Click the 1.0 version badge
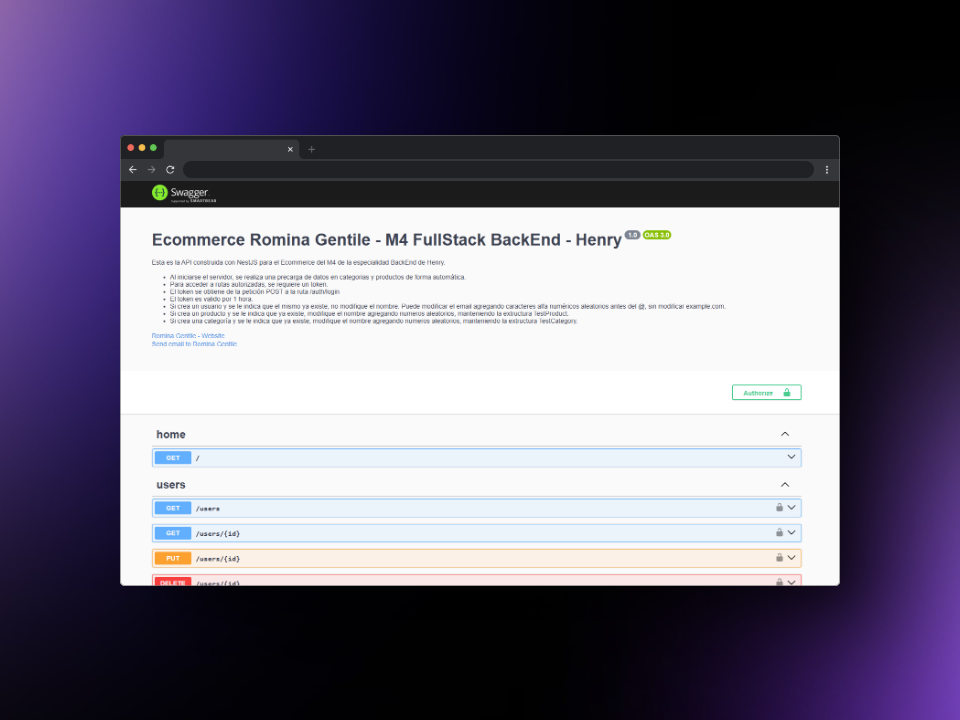Image resolution: width=960 pixels, height=720 pixels. click(632, 235)
